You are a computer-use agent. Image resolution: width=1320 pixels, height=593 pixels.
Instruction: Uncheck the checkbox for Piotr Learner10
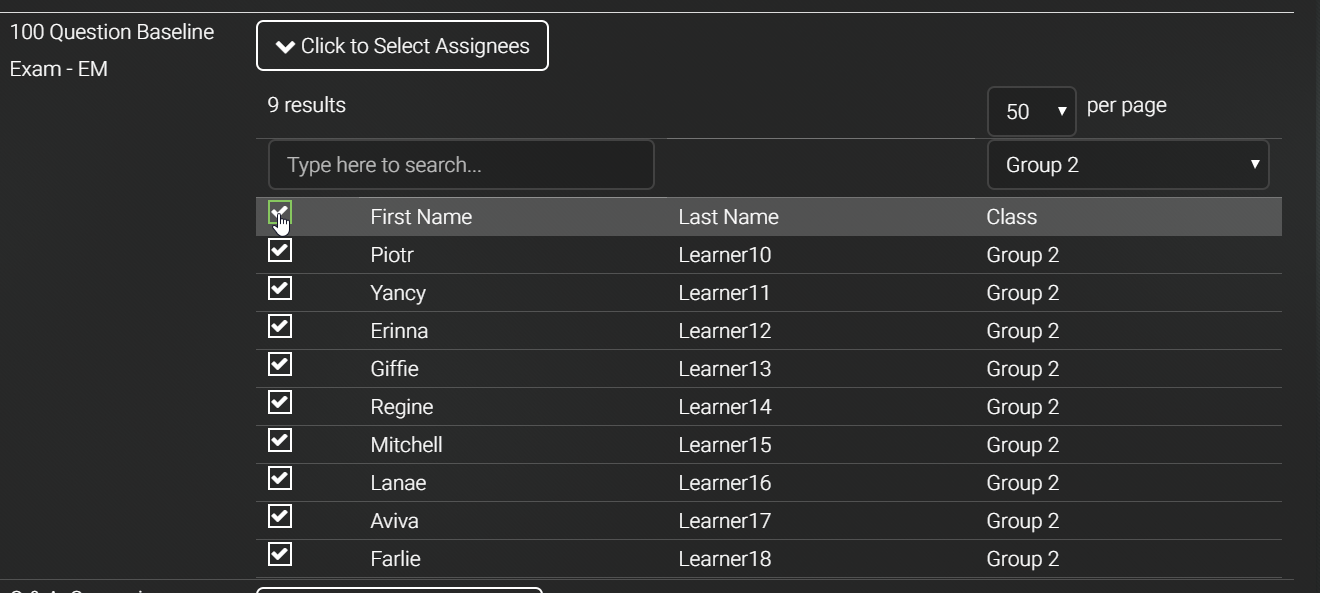[x=280, y=251]
